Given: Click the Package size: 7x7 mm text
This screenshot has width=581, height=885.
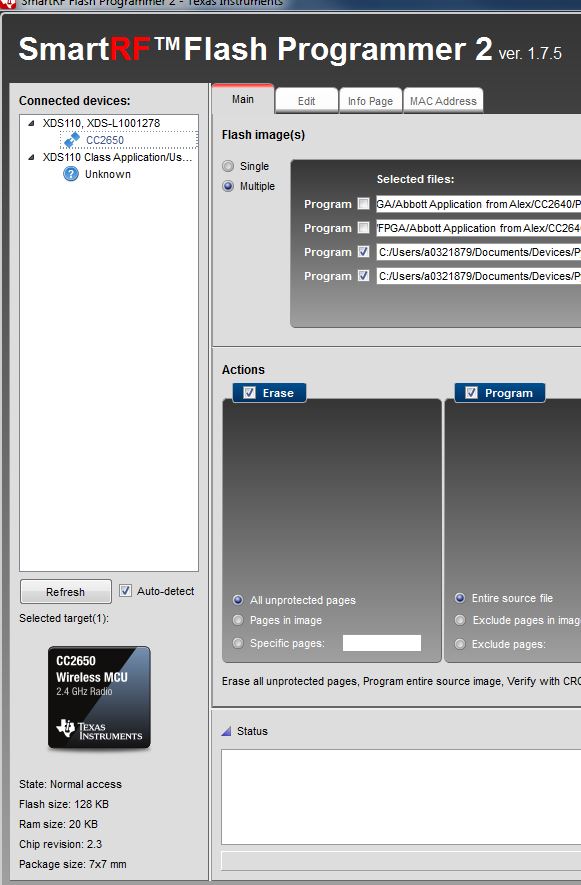Looking at the screenshot, I should (73, 865).
